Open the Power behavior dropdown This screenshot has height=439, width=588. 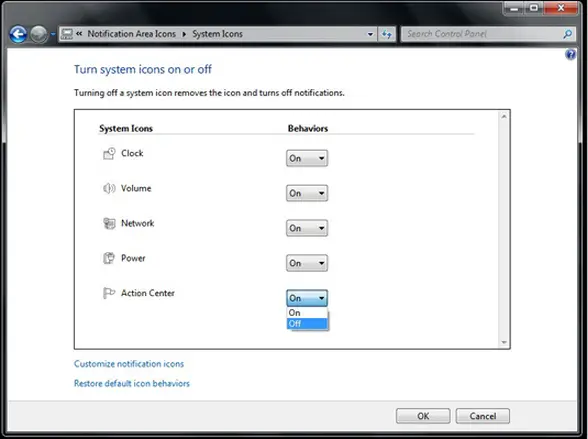tap(307, 263)
